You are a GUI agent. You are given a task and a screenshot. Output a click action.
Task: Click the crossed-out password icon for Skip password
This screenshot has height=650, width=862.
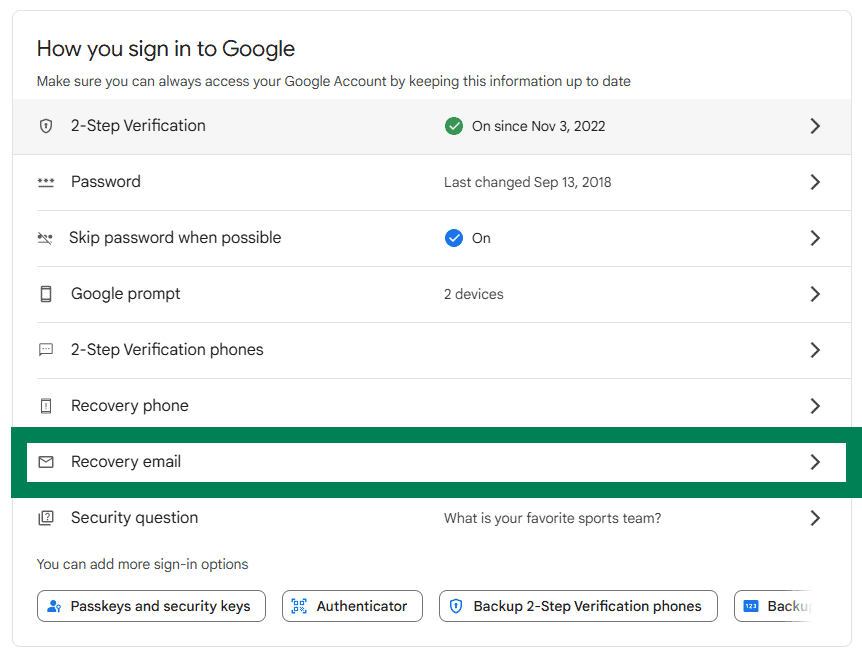[x=45, y=238]
